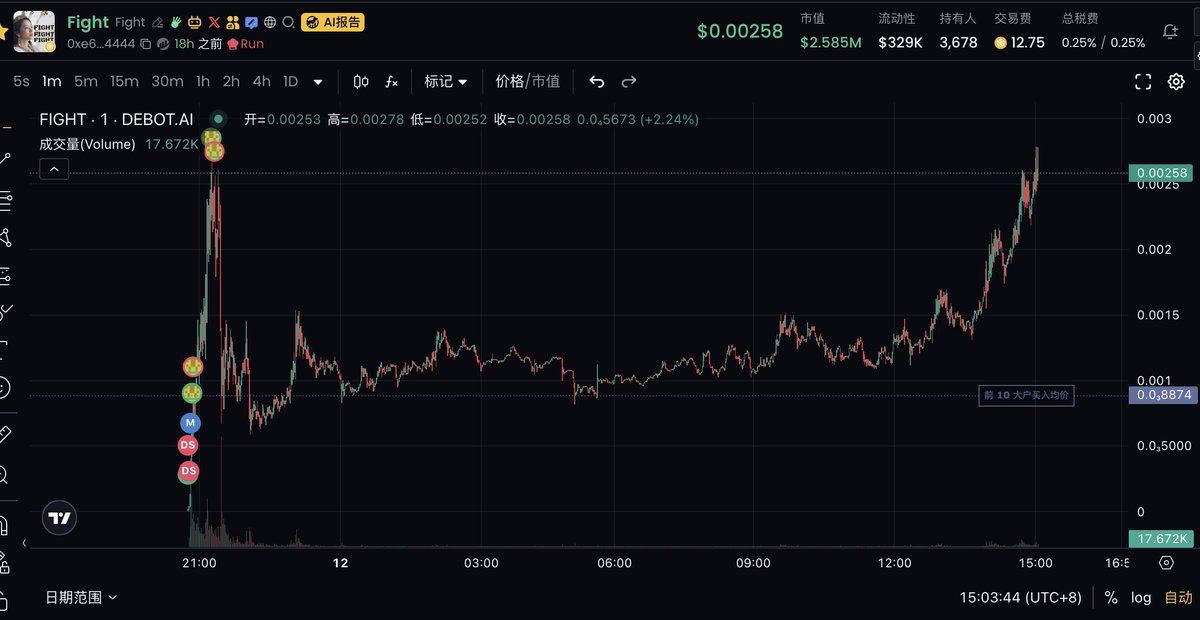Click the yellow community people icon
The width and height of the screenshot is (1200, 620).
[232, 22]
